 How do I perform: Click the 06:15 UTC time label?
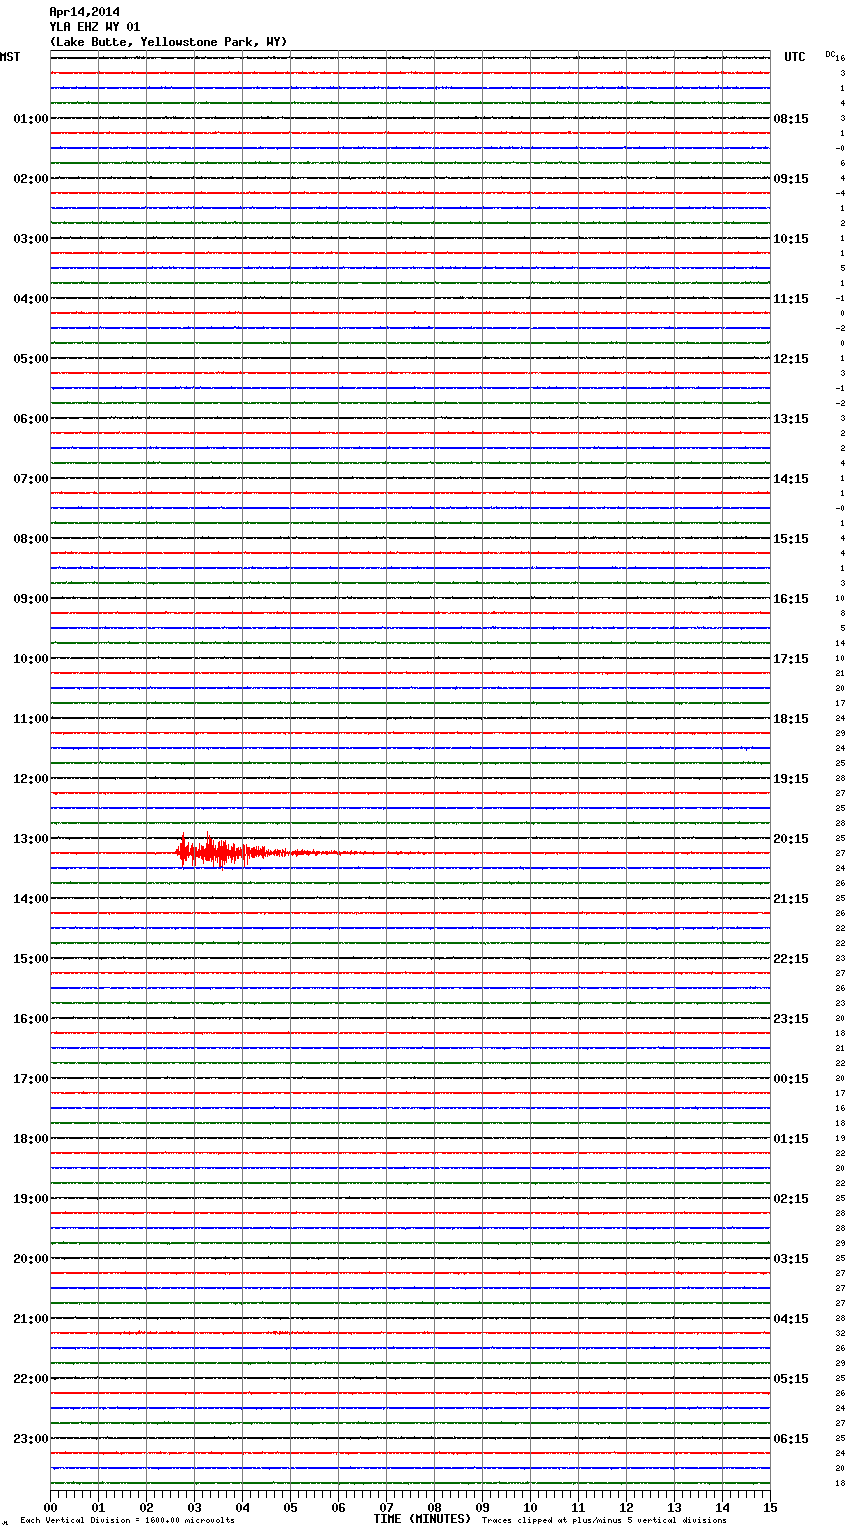click(x=791, y=1439)
